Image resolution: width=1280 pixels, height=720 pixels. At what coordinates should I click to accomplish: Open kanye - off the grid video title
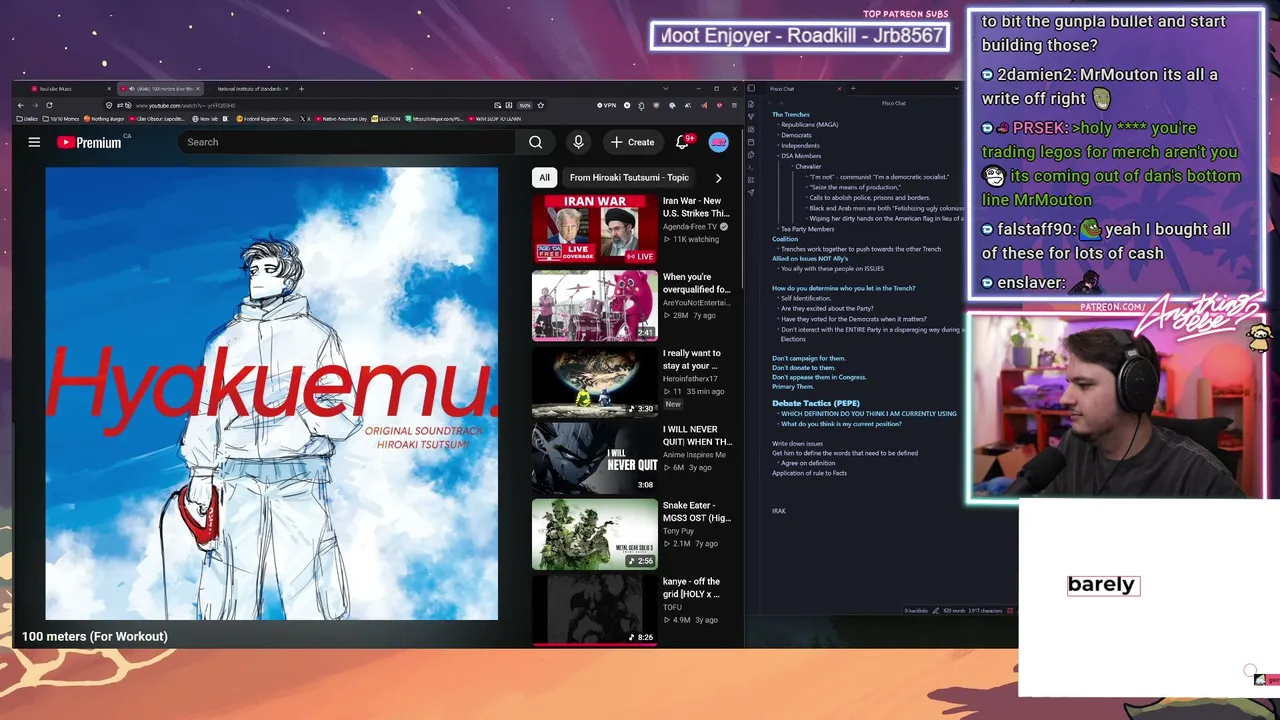pos(692,588)
